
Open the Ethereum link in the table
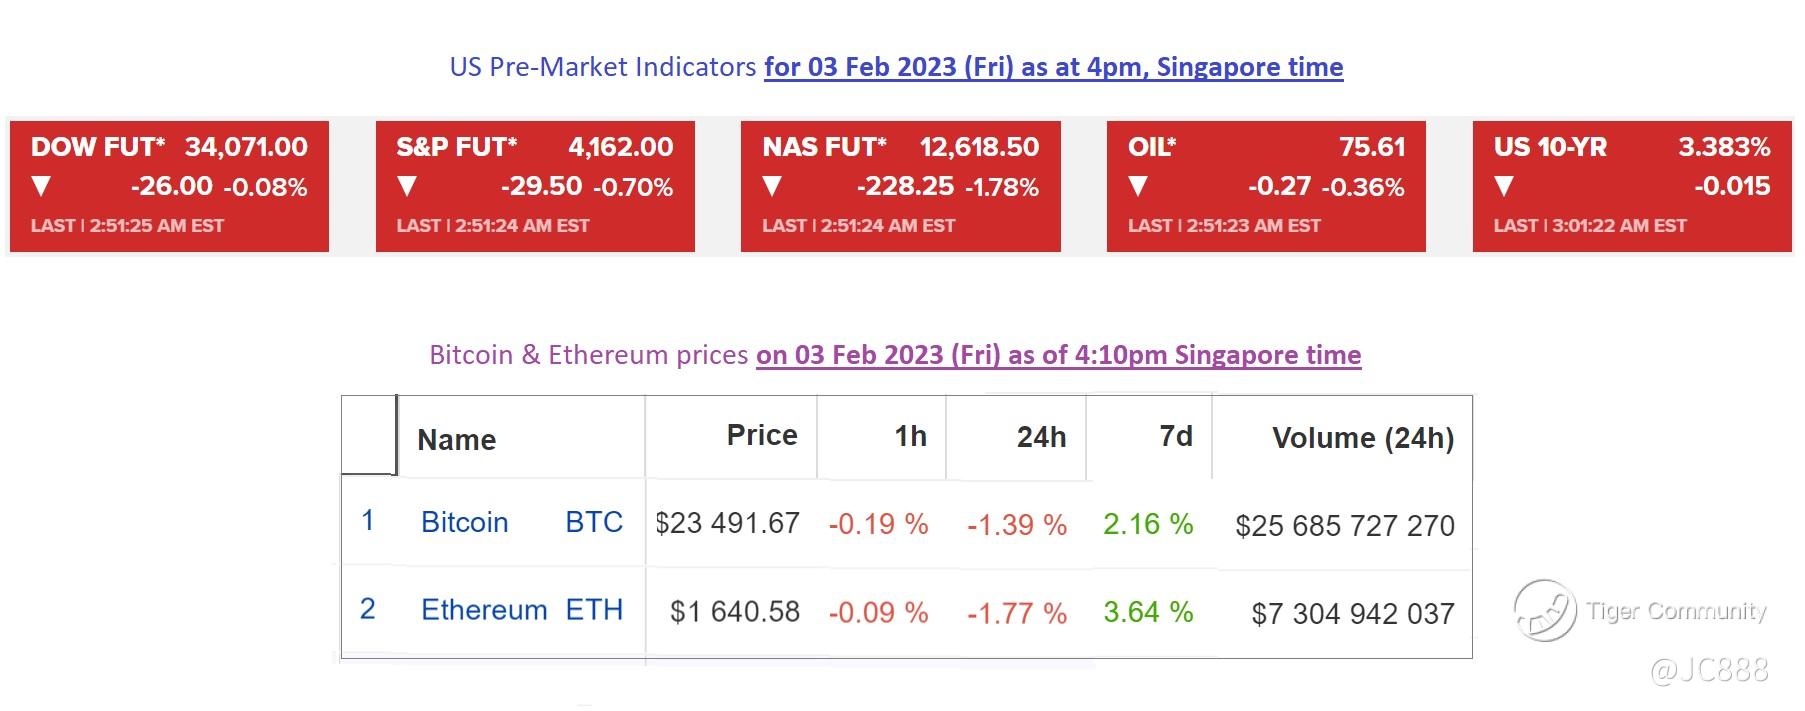(484, 610)
